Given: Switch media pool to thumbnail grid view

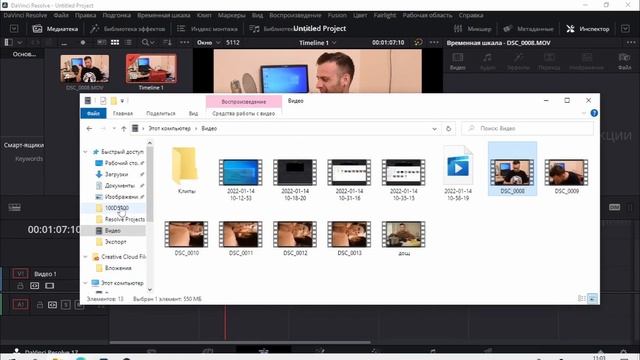Looking at the screenshot, I should click(115, 42).
